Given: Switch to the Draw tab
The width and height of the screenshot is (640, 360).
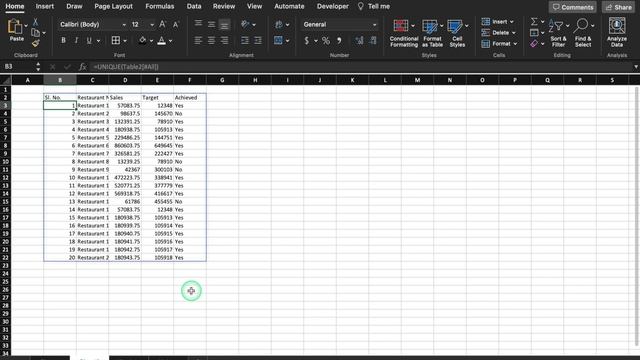Looking at the screenshot, I should (x=74, y=7).
